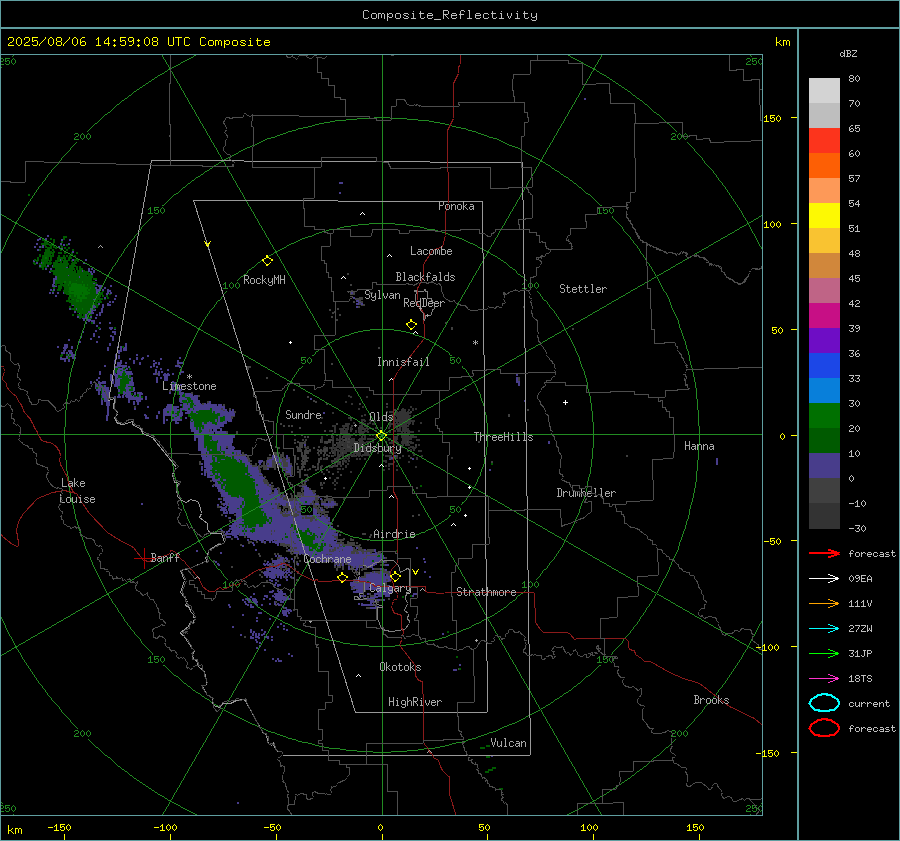Click the Strathmore label

[x=486, y=592]
